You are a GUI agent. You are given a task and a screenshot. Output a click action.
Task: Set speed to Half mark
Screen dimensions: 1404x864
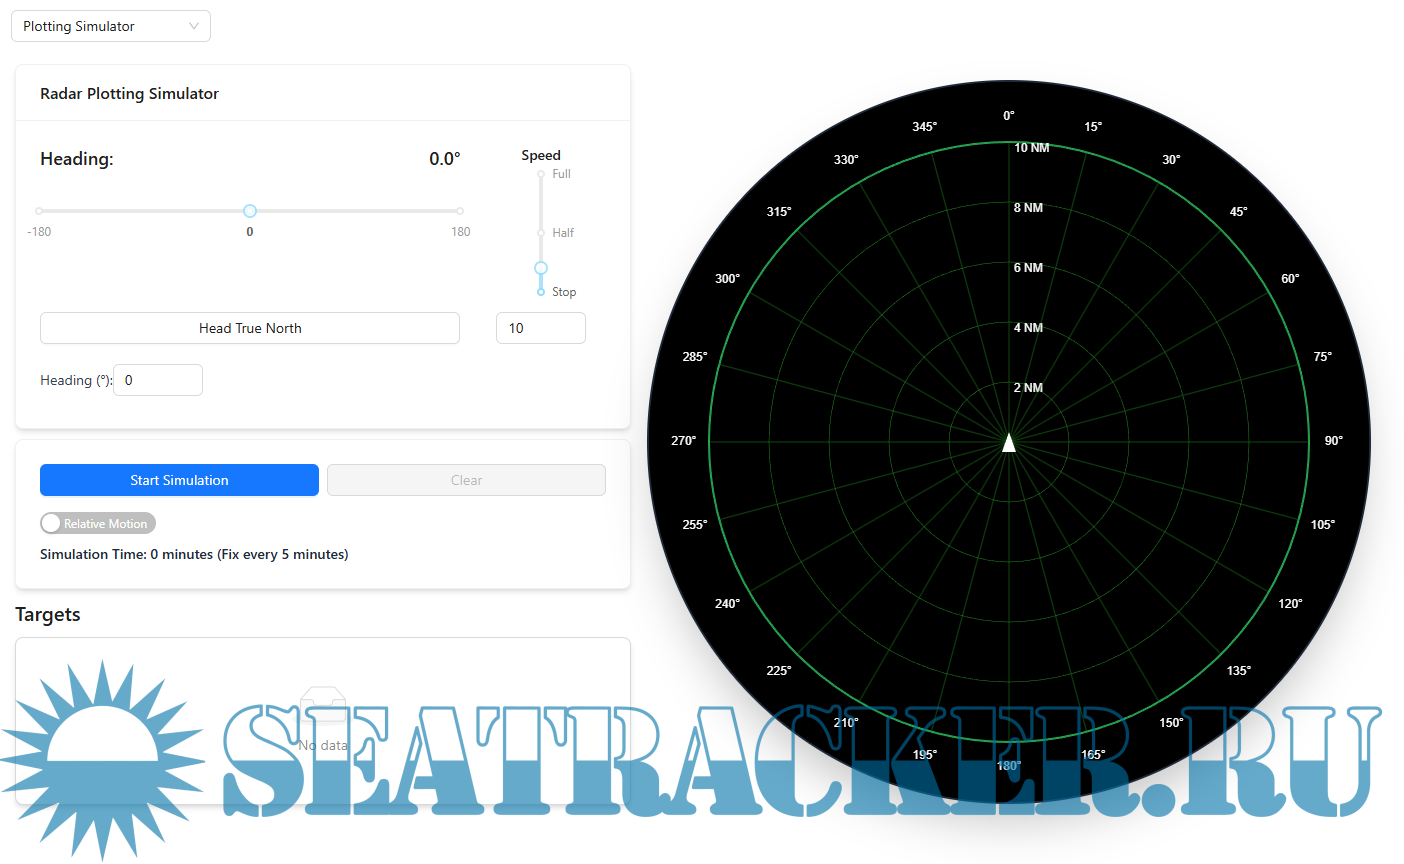point(541,233)
